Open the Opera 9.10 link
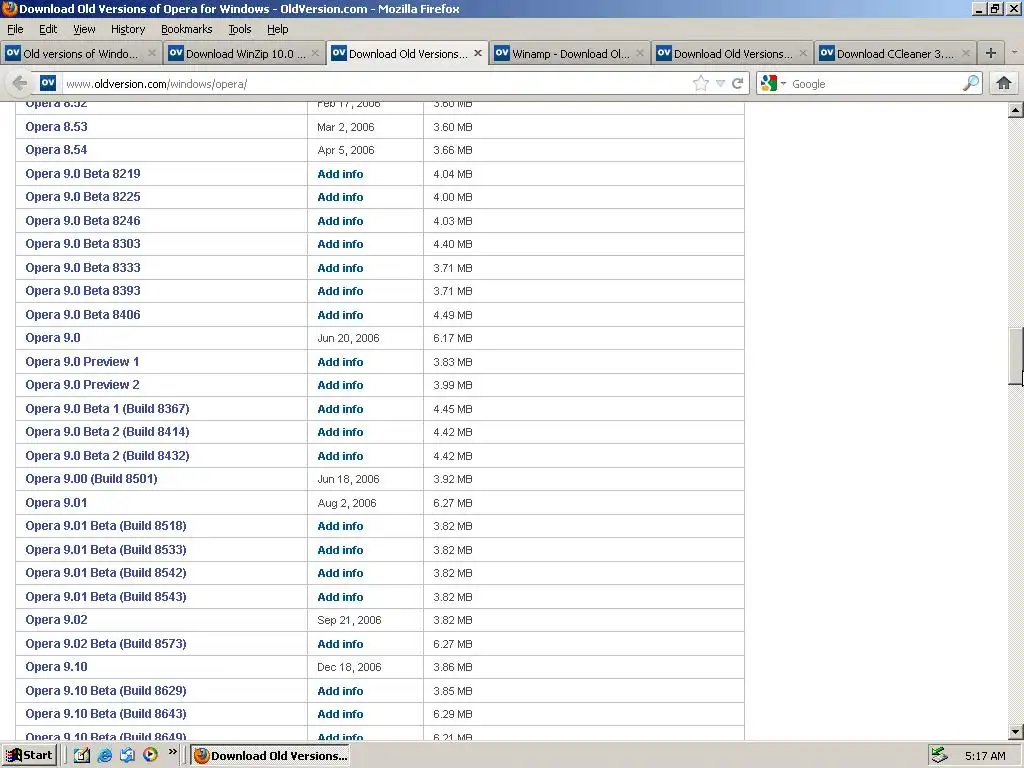This screenshot has height=768, width=1024. (x=56, y=667)
